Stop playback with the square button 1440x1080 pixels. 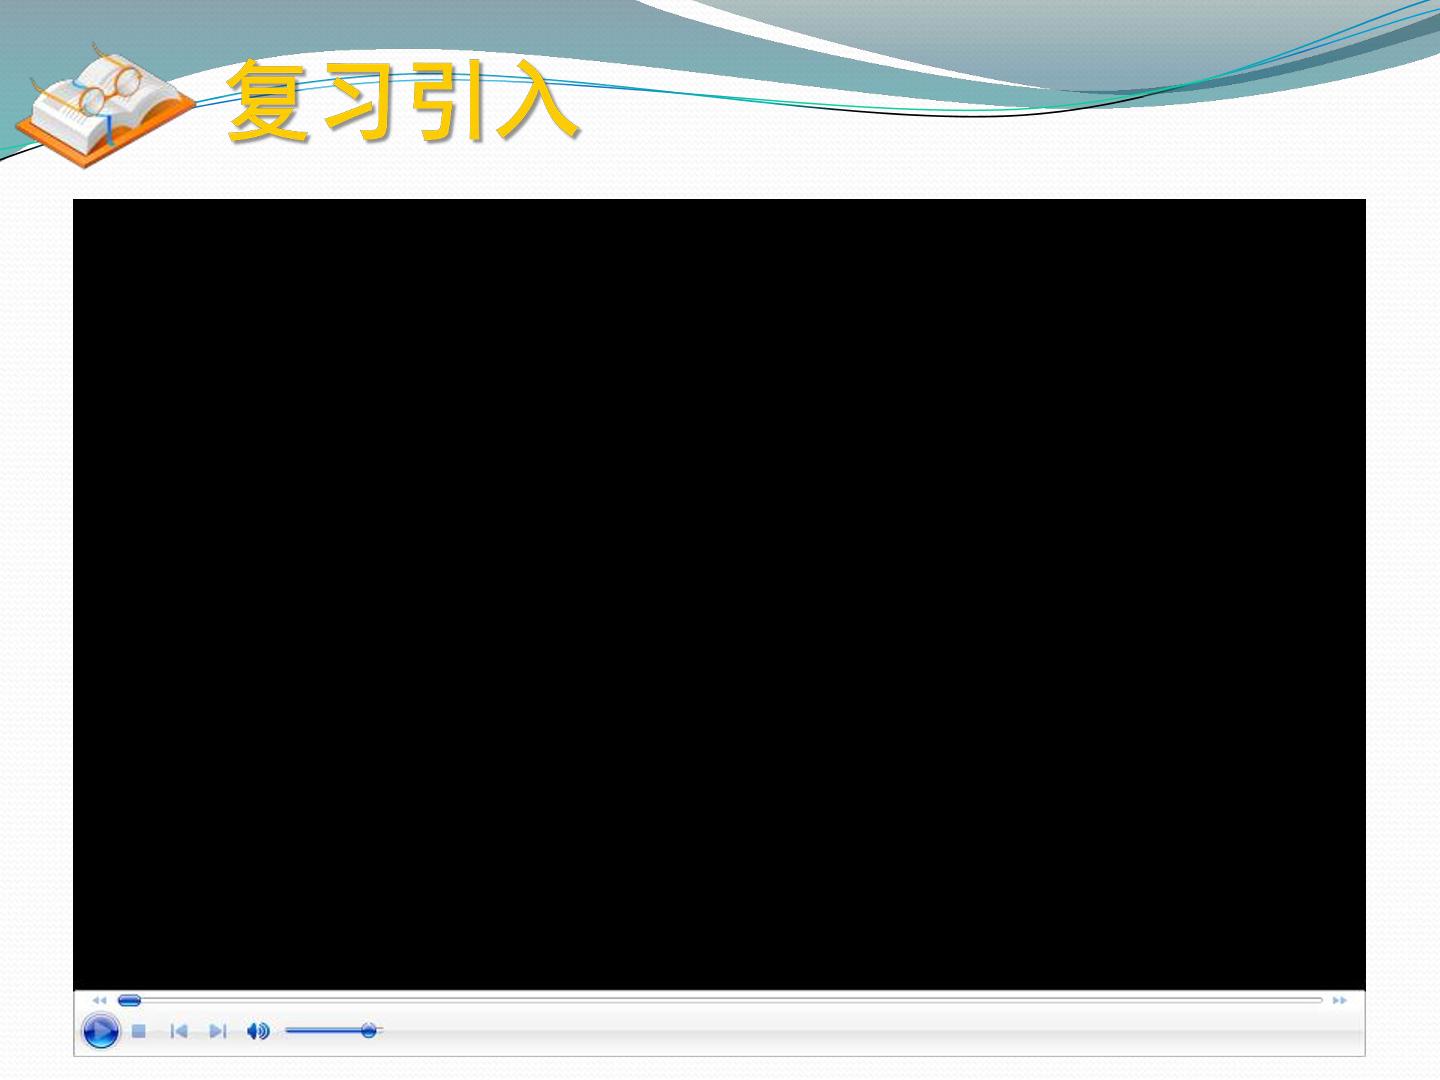(139, 1031)
